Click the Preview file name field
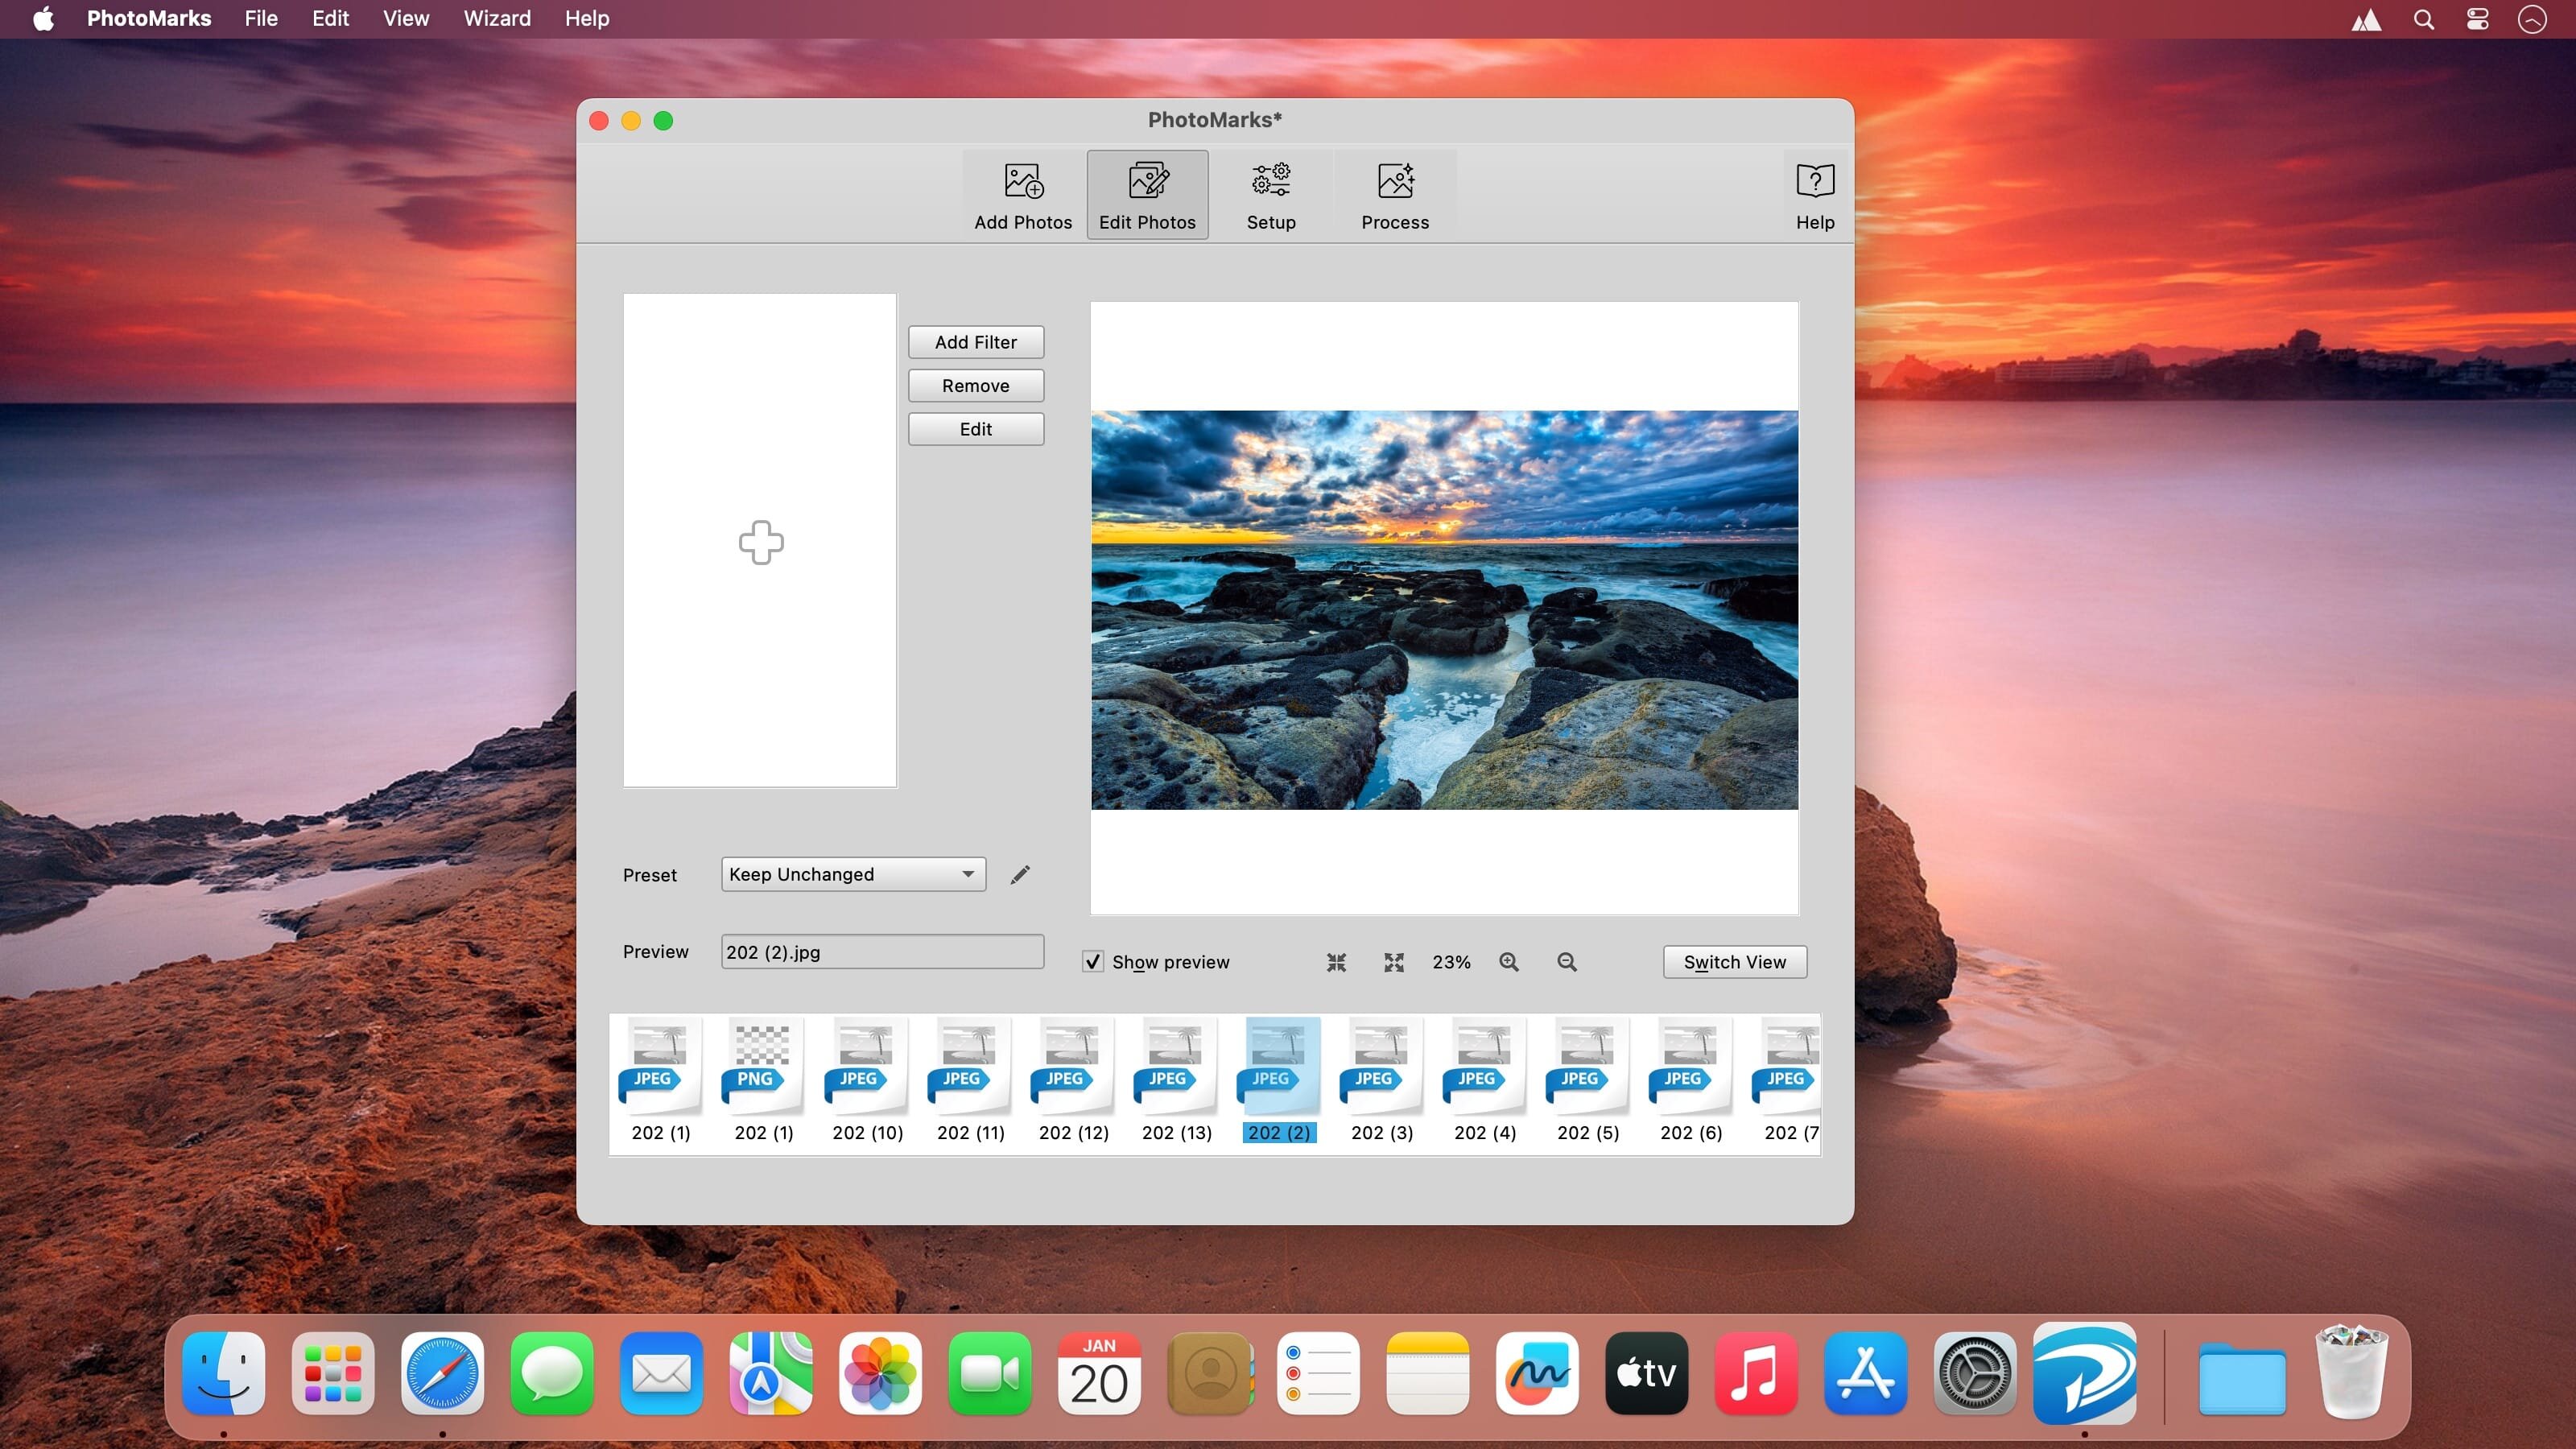The height and width of the screenshot is (1449, 2576). point(881,952)
